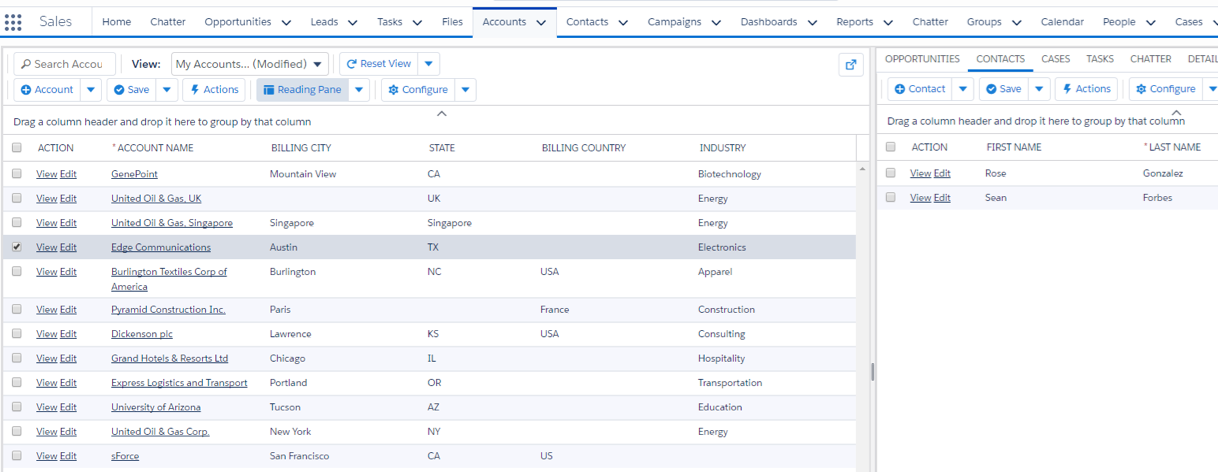The width and height of the screenshot is (1218, 472).
Task: Sort by the INDUSTRY column header
Action: click(x=722, y=148)
